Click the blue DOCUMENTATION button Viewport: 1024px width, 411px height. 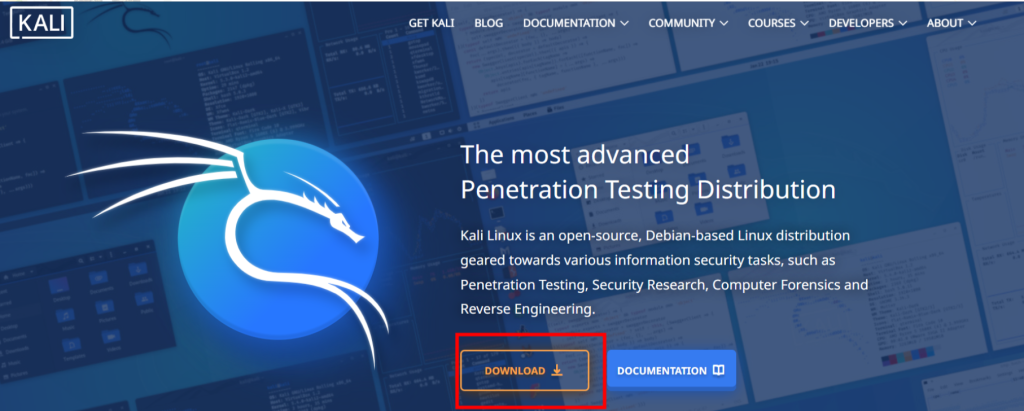coord(671,370)
